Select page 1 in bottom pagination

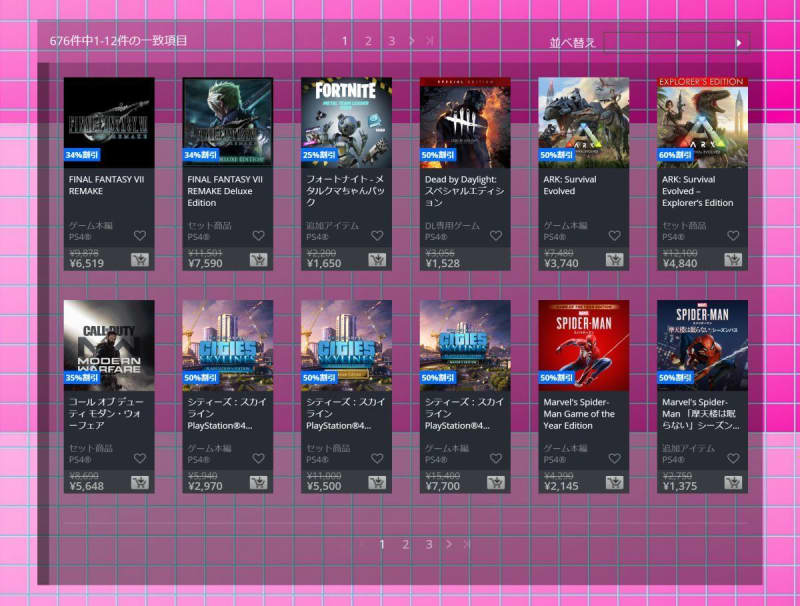pyautogui.click(x=382, y=544)
